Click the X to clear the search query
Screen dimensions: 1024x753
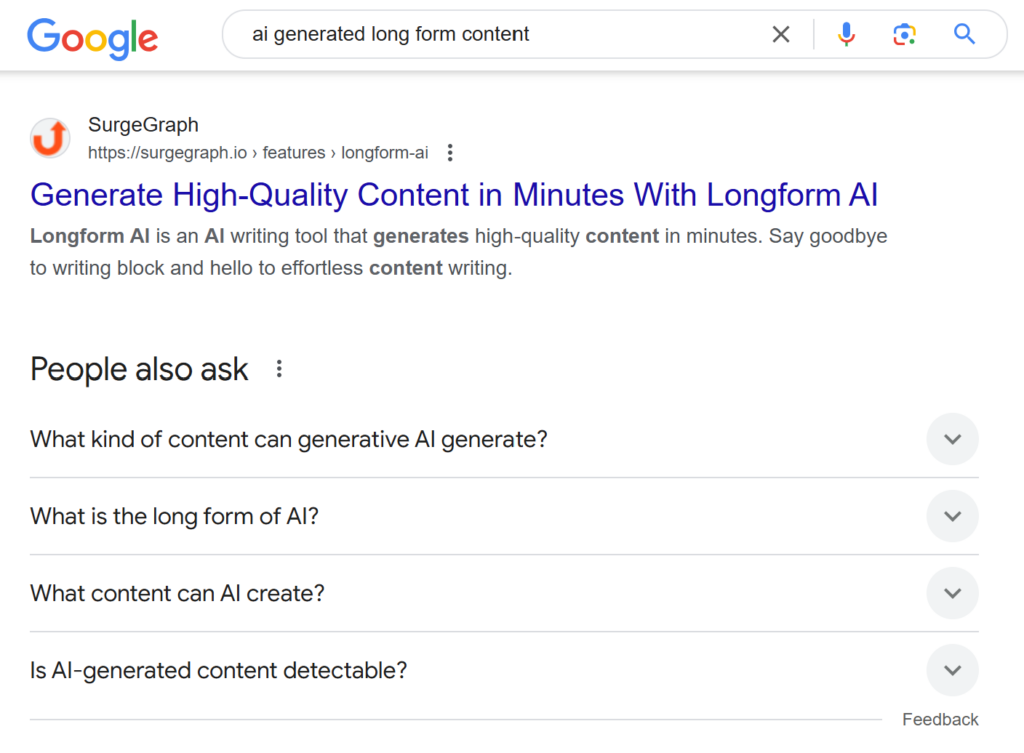pyautogui.click(x=781, y=33)
